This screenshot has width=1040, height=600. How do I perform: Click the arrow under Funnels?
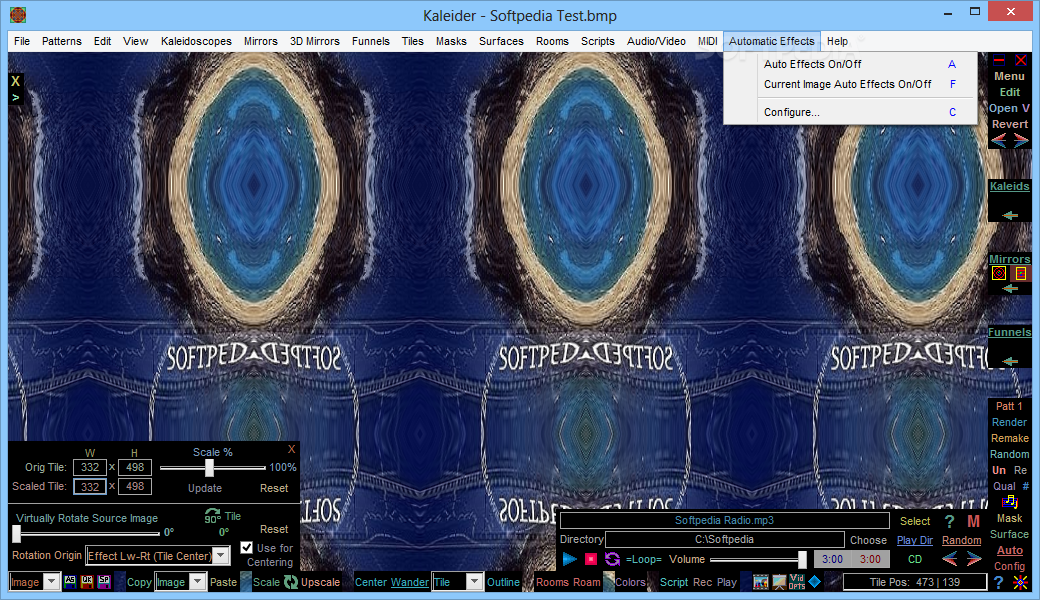(1009, 361)
